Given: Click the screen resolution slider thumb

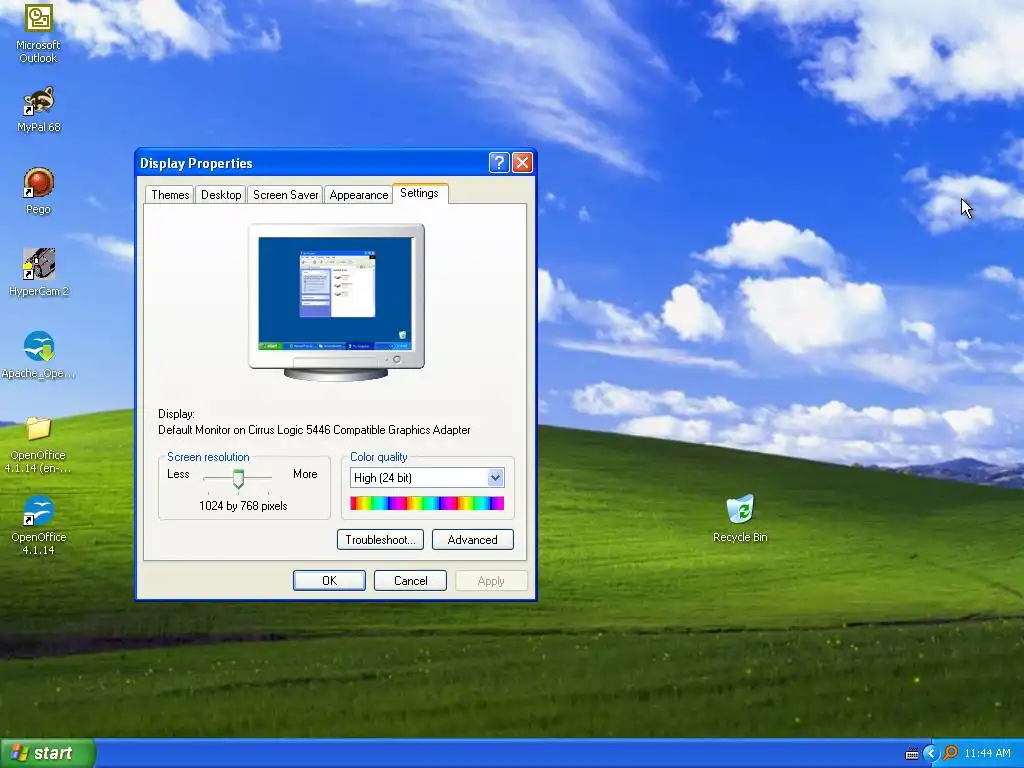Looking at the screenshot, I should (238, 479).
